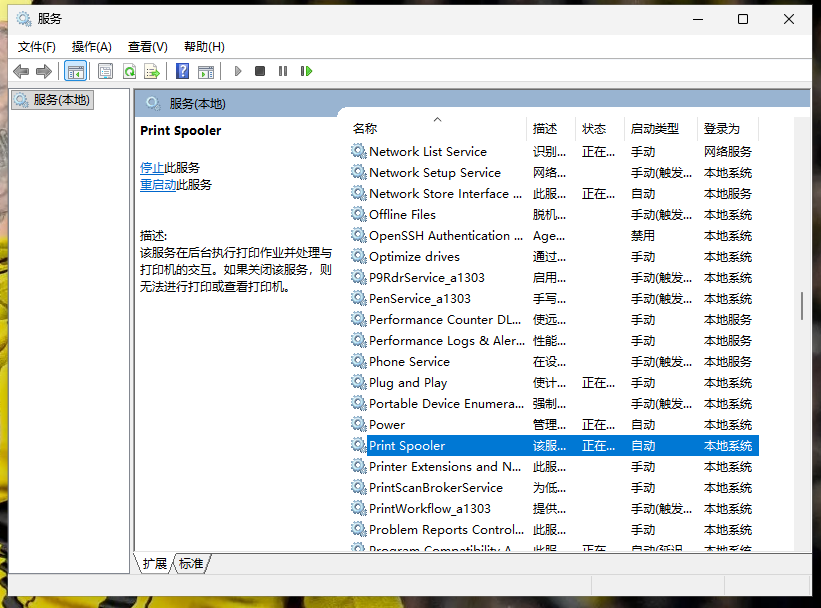Select the gear icon of Phone Service
This screenshot has height=608, width=821.
[x=359, y=361]
